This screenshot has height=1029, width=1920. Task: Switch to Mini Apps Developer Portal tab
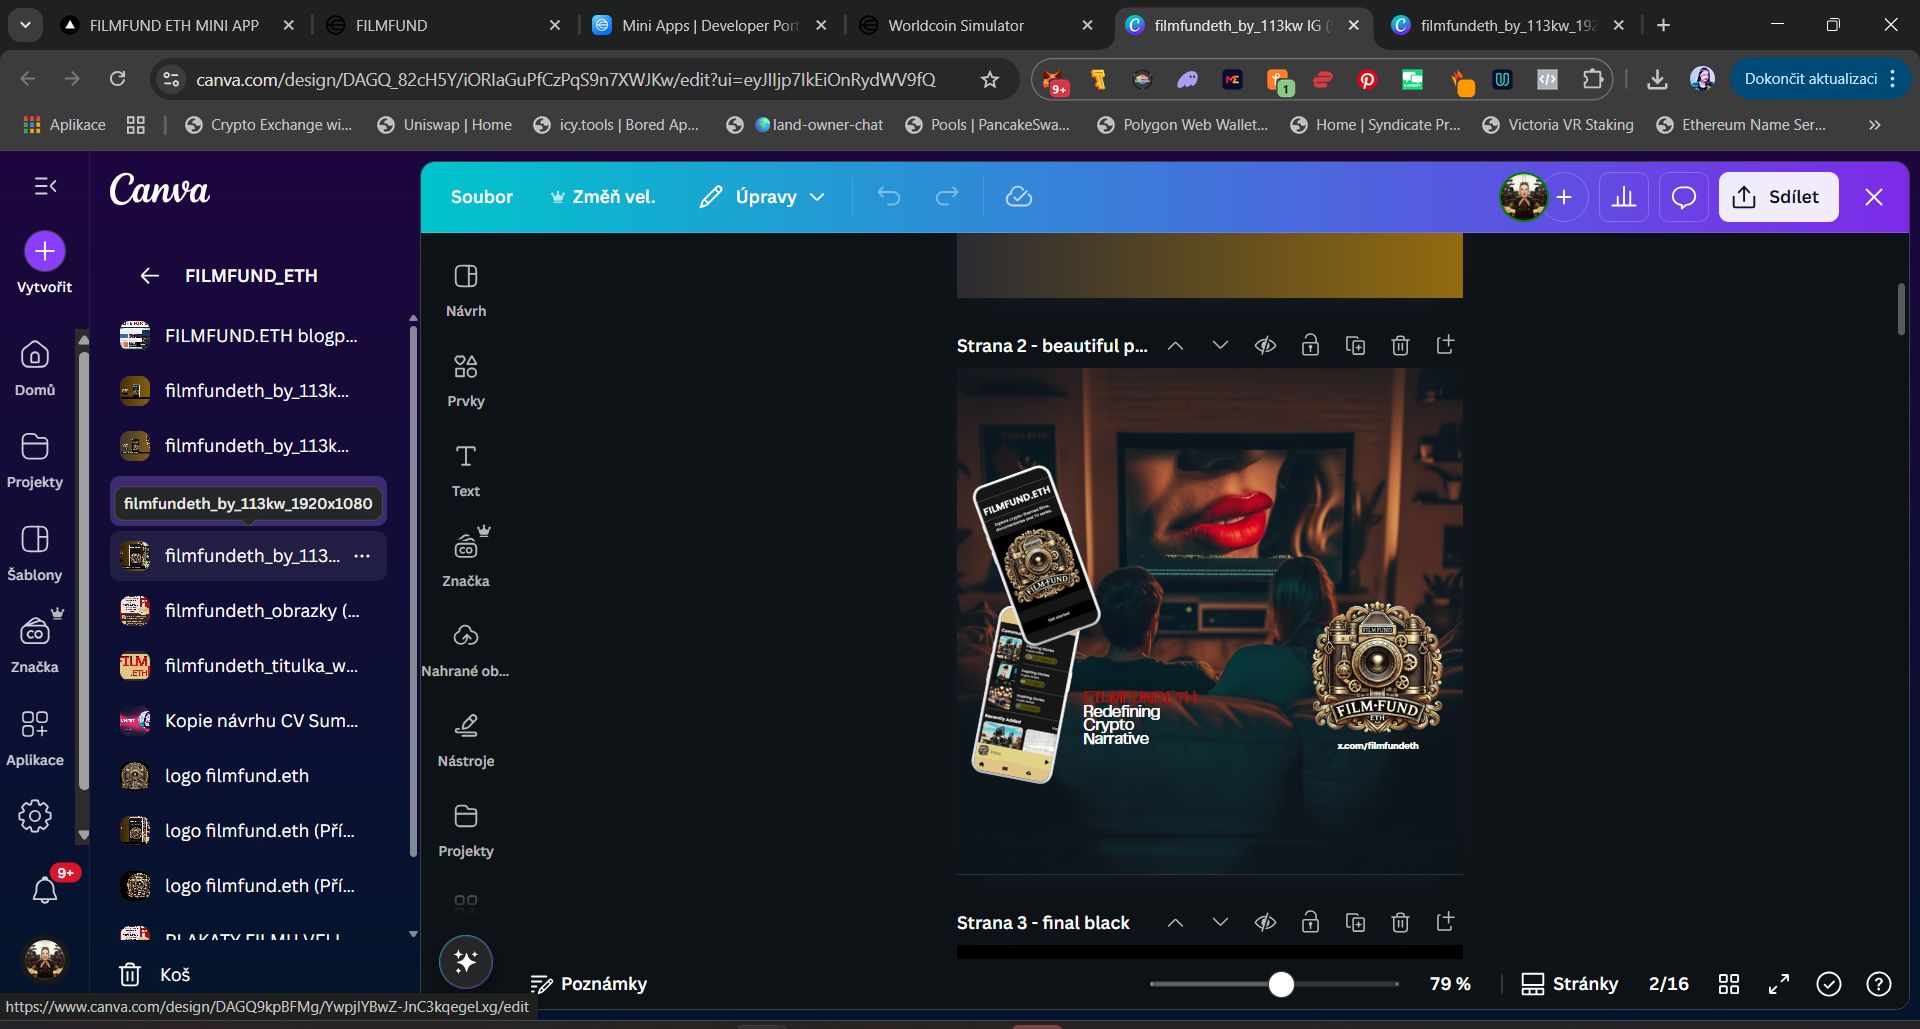coord(710,25)
